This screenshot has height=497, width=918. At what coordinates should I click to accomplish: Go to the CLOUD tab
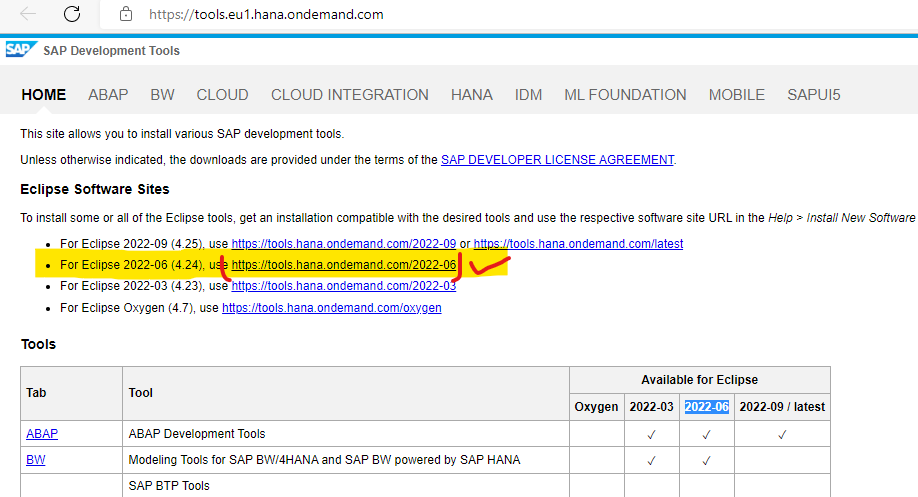[222, 95]
